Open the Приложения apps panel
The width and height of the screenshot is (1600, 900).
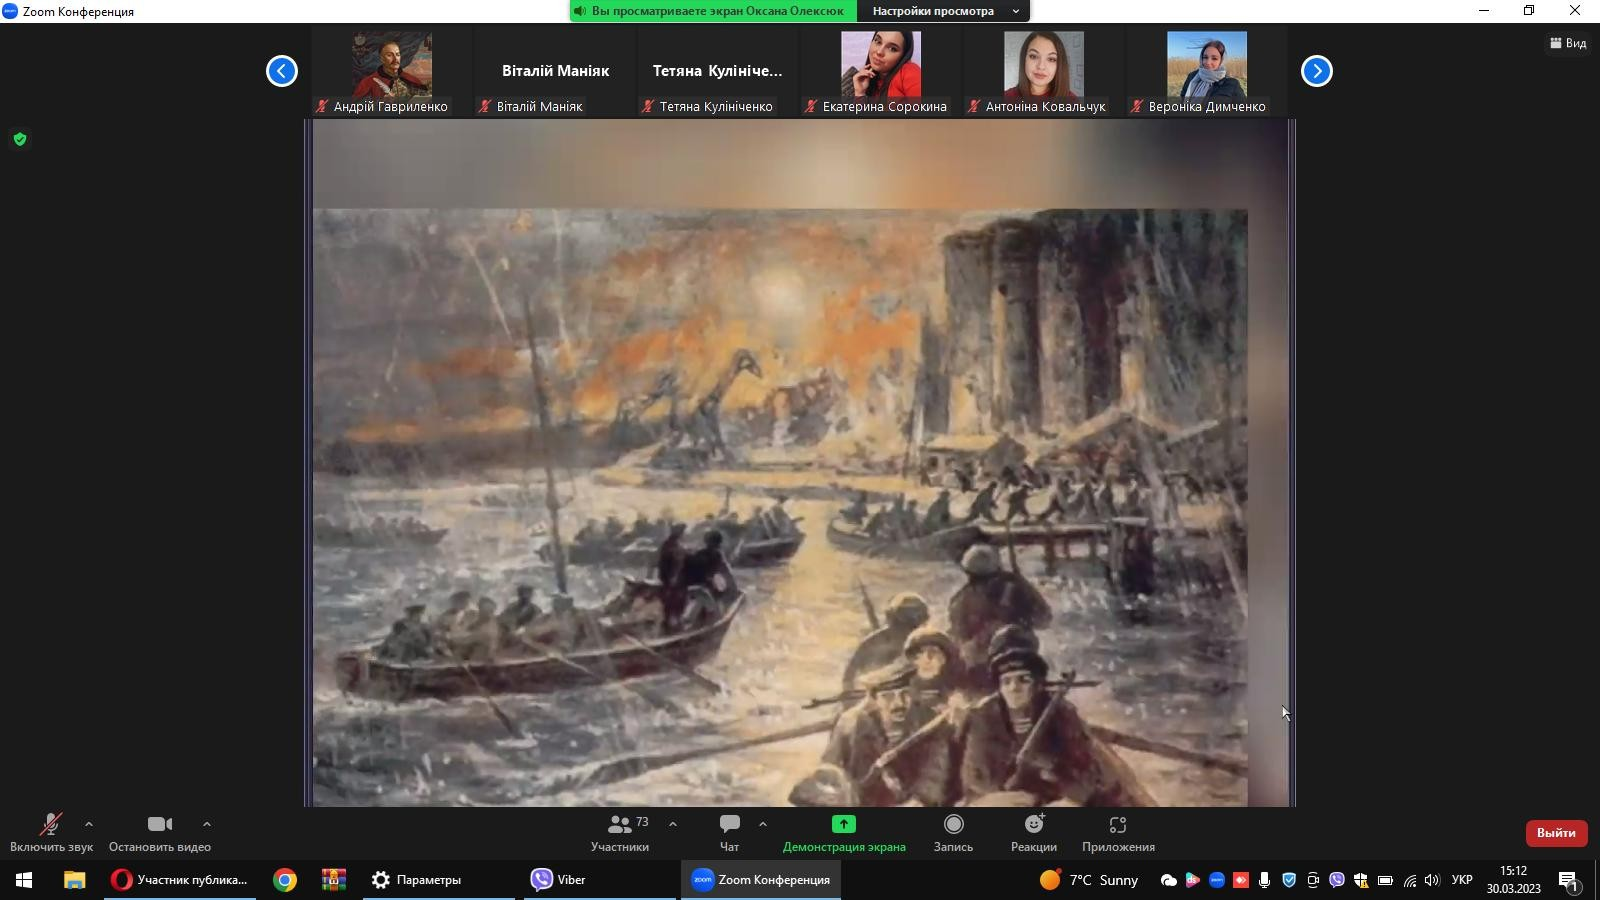(1118, 833)
